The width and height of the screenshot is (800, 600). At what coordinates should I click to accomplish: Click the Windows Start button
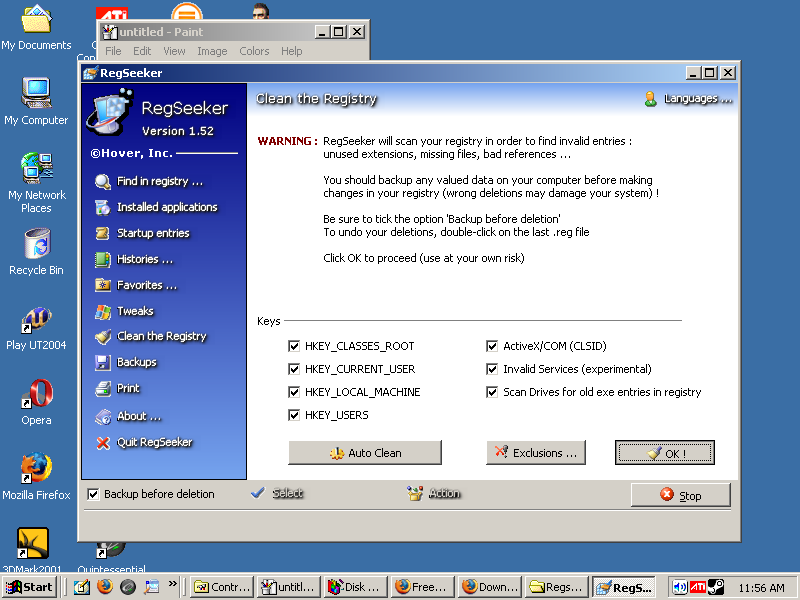click(30, 587)
